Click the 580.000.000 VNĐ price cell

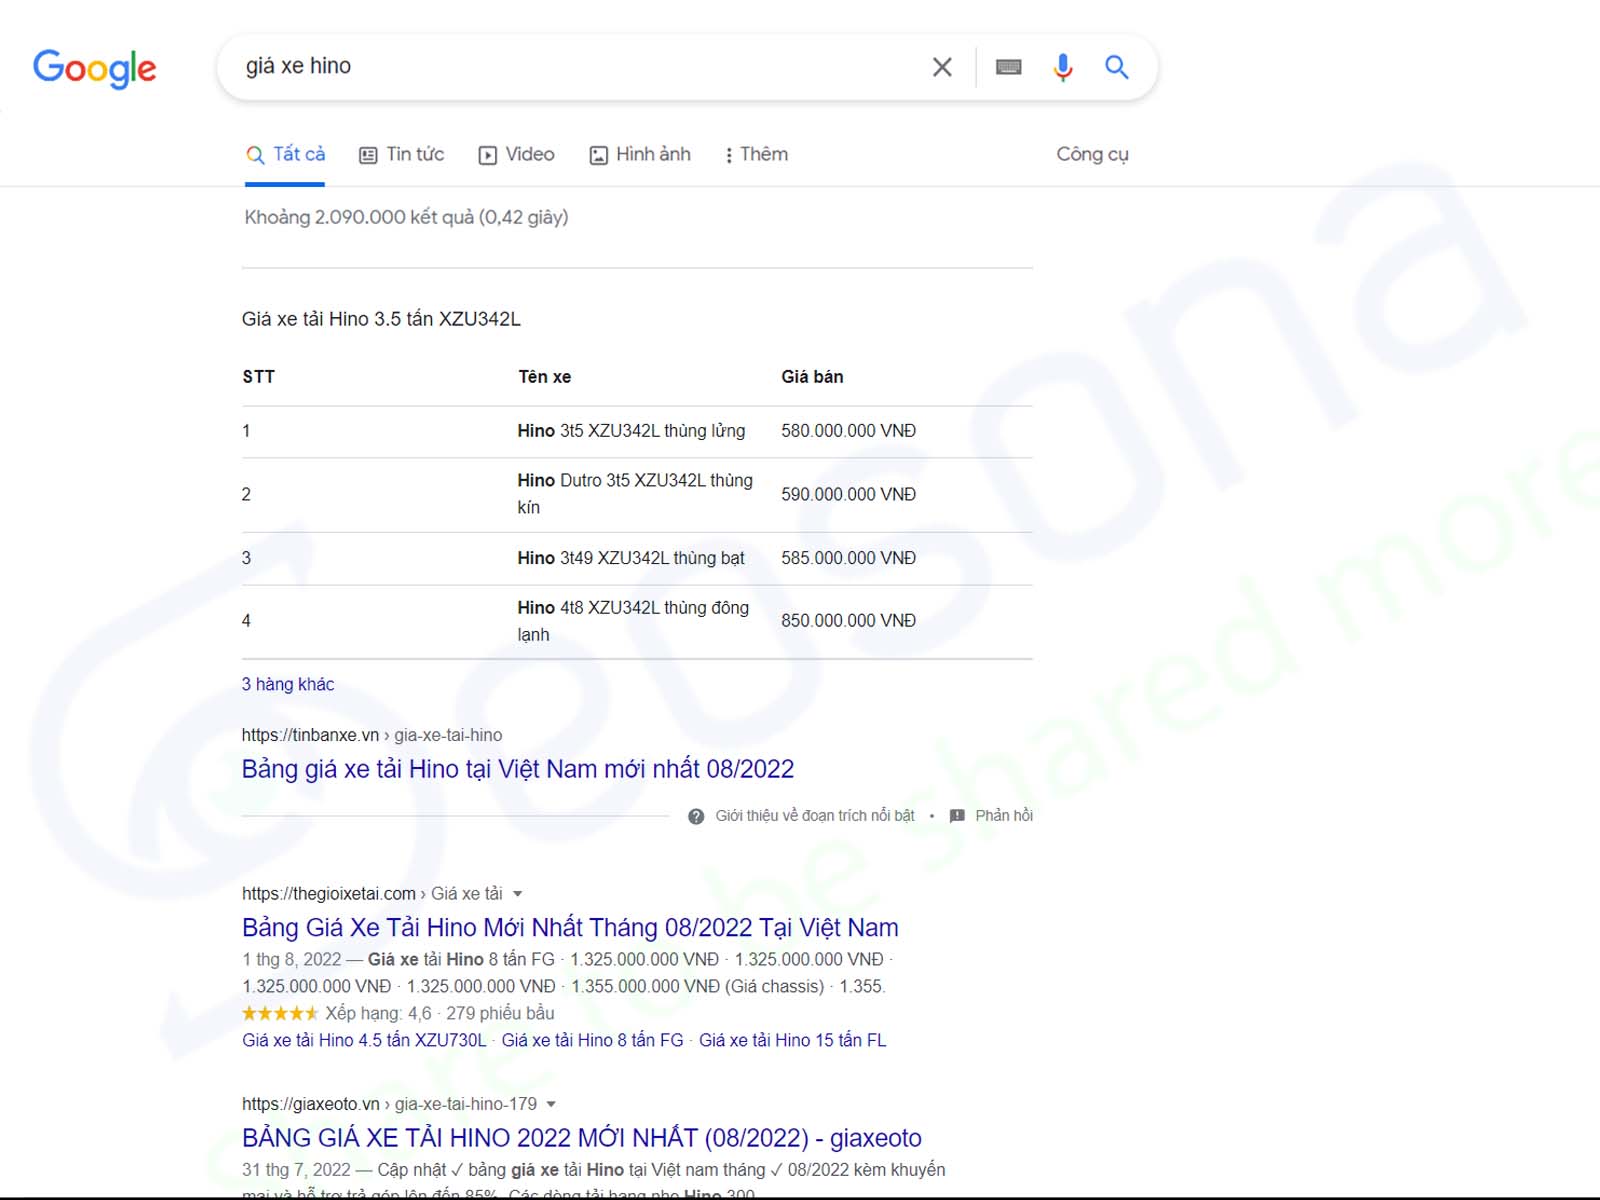pyautogui.click(x=848, y=431)
